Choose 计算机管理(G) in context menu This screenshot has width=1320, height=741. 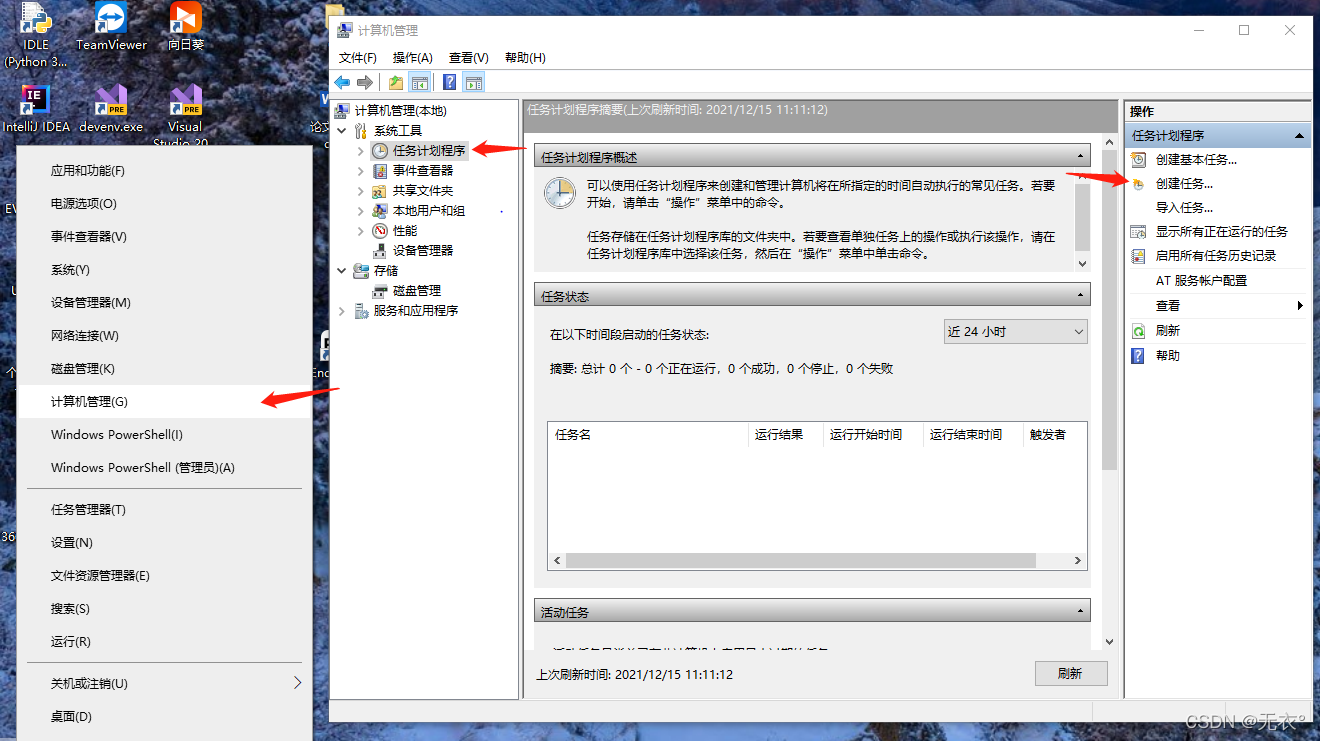165,402
